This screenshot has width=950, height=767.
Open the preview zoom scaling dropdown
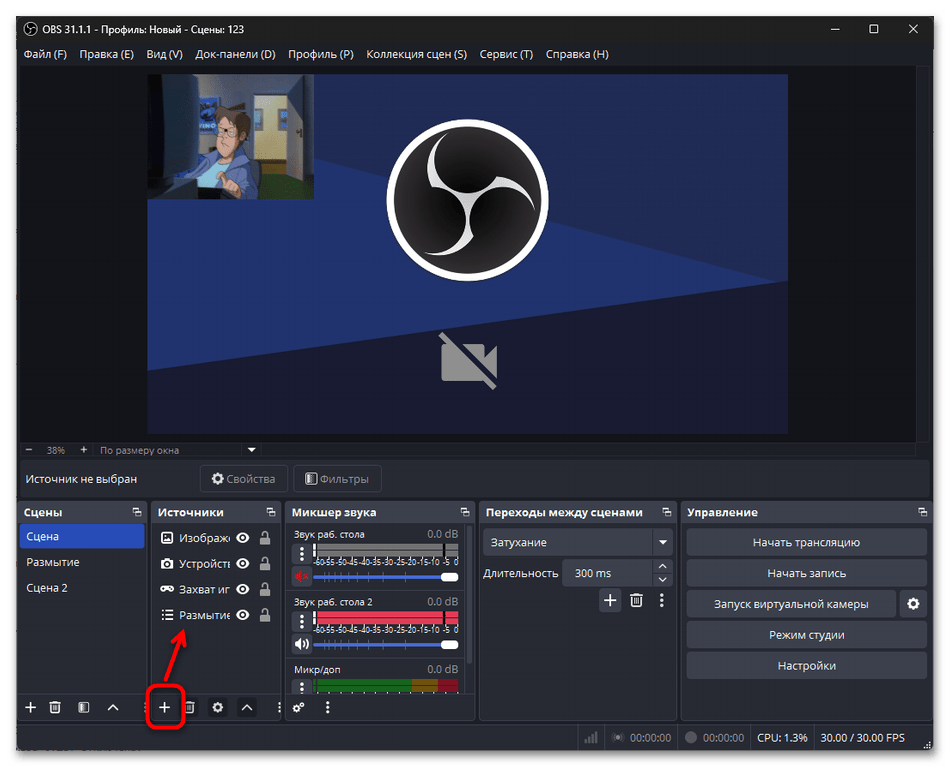click(x=252, y=450)
